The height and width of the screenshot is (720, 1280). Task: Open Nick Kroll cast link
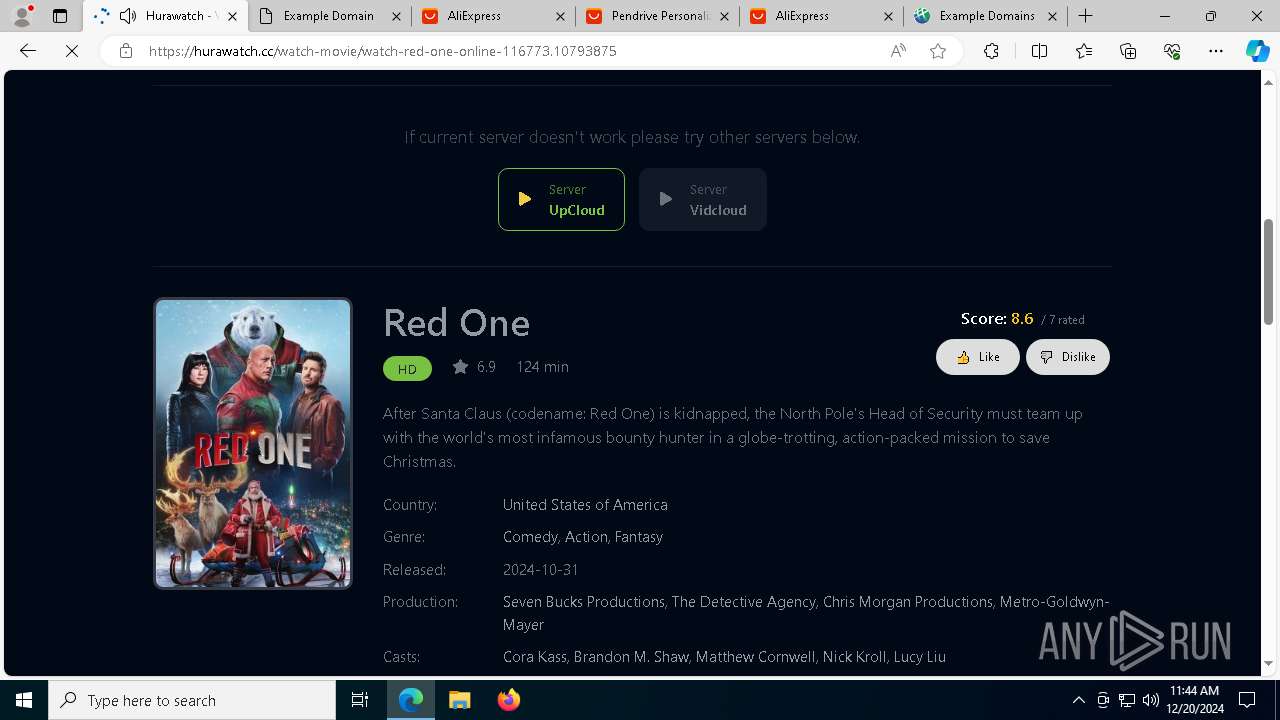pyautogui.click(x=855, y=657)
